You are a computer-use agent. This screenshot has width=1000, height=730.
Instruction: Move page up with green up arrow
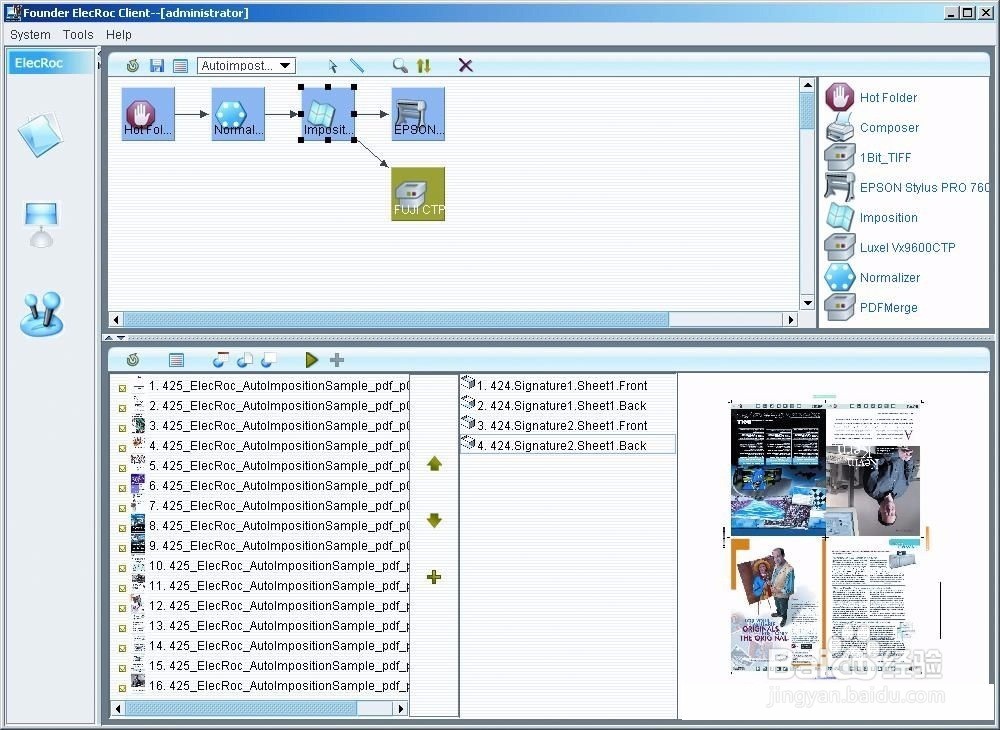tap(434, 464)
